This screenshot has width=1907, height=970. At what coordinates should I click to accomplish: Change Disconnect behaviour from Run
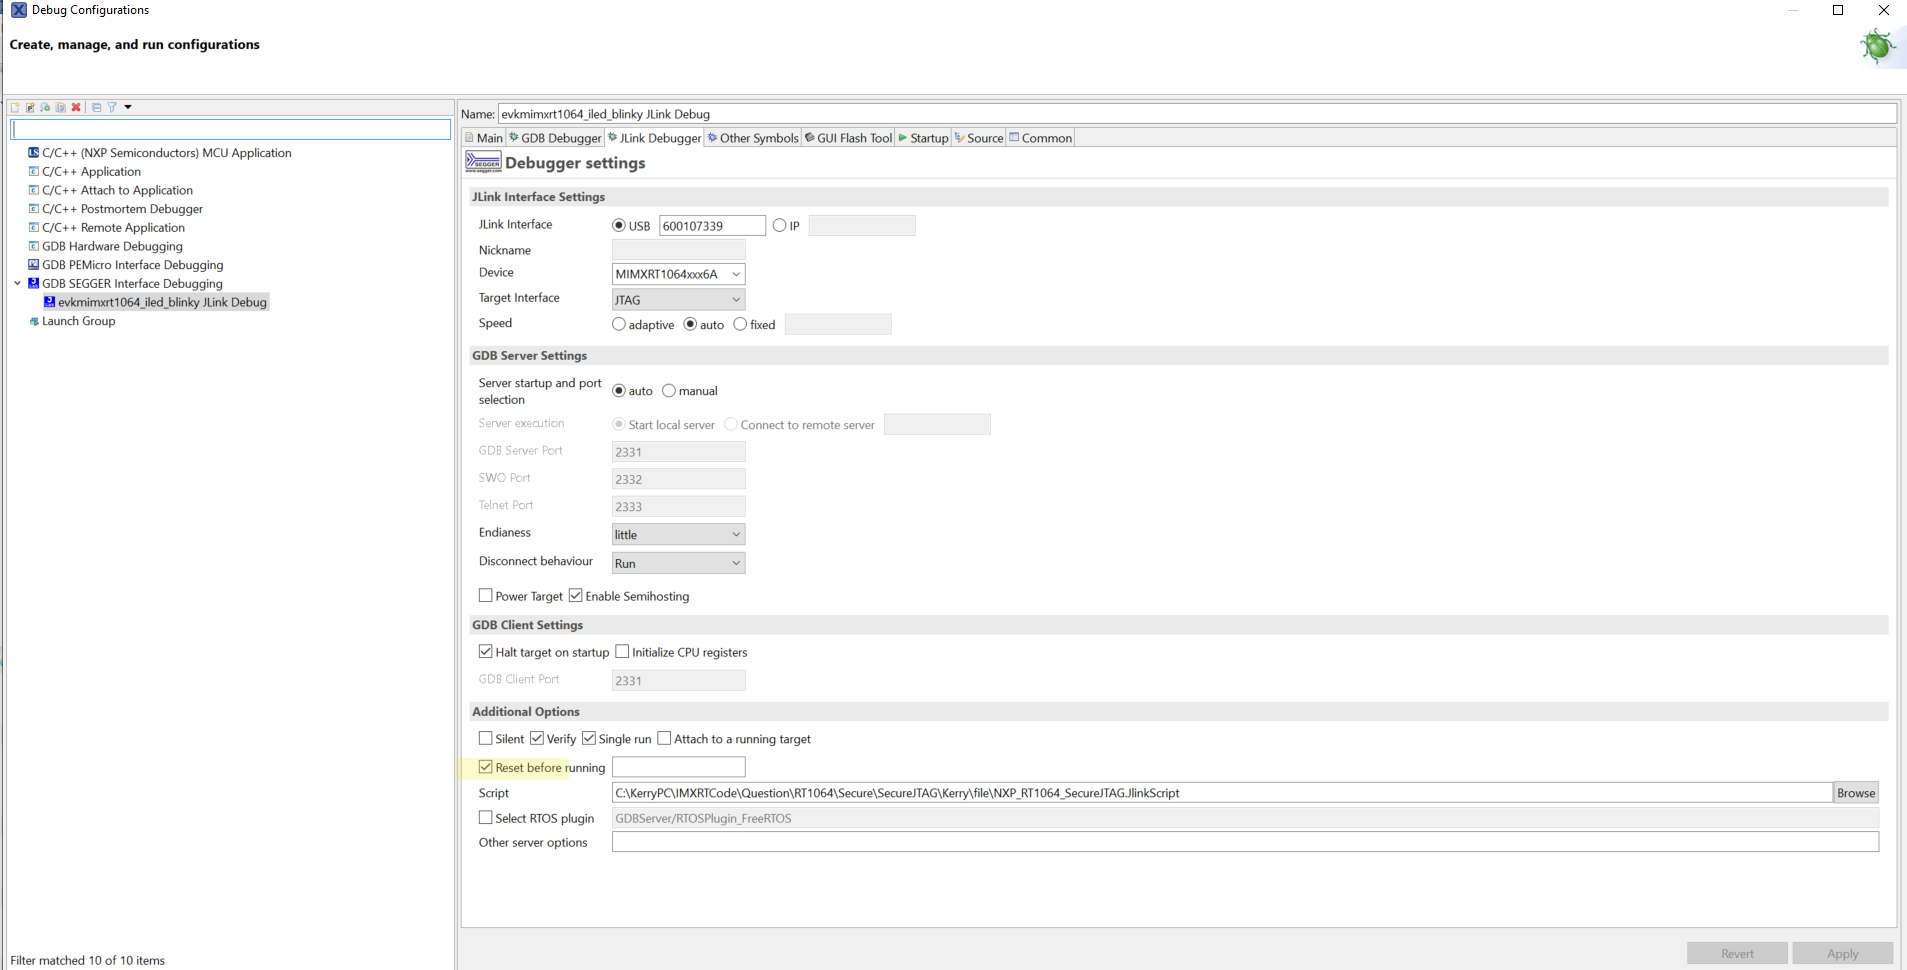tap(733, 562)
